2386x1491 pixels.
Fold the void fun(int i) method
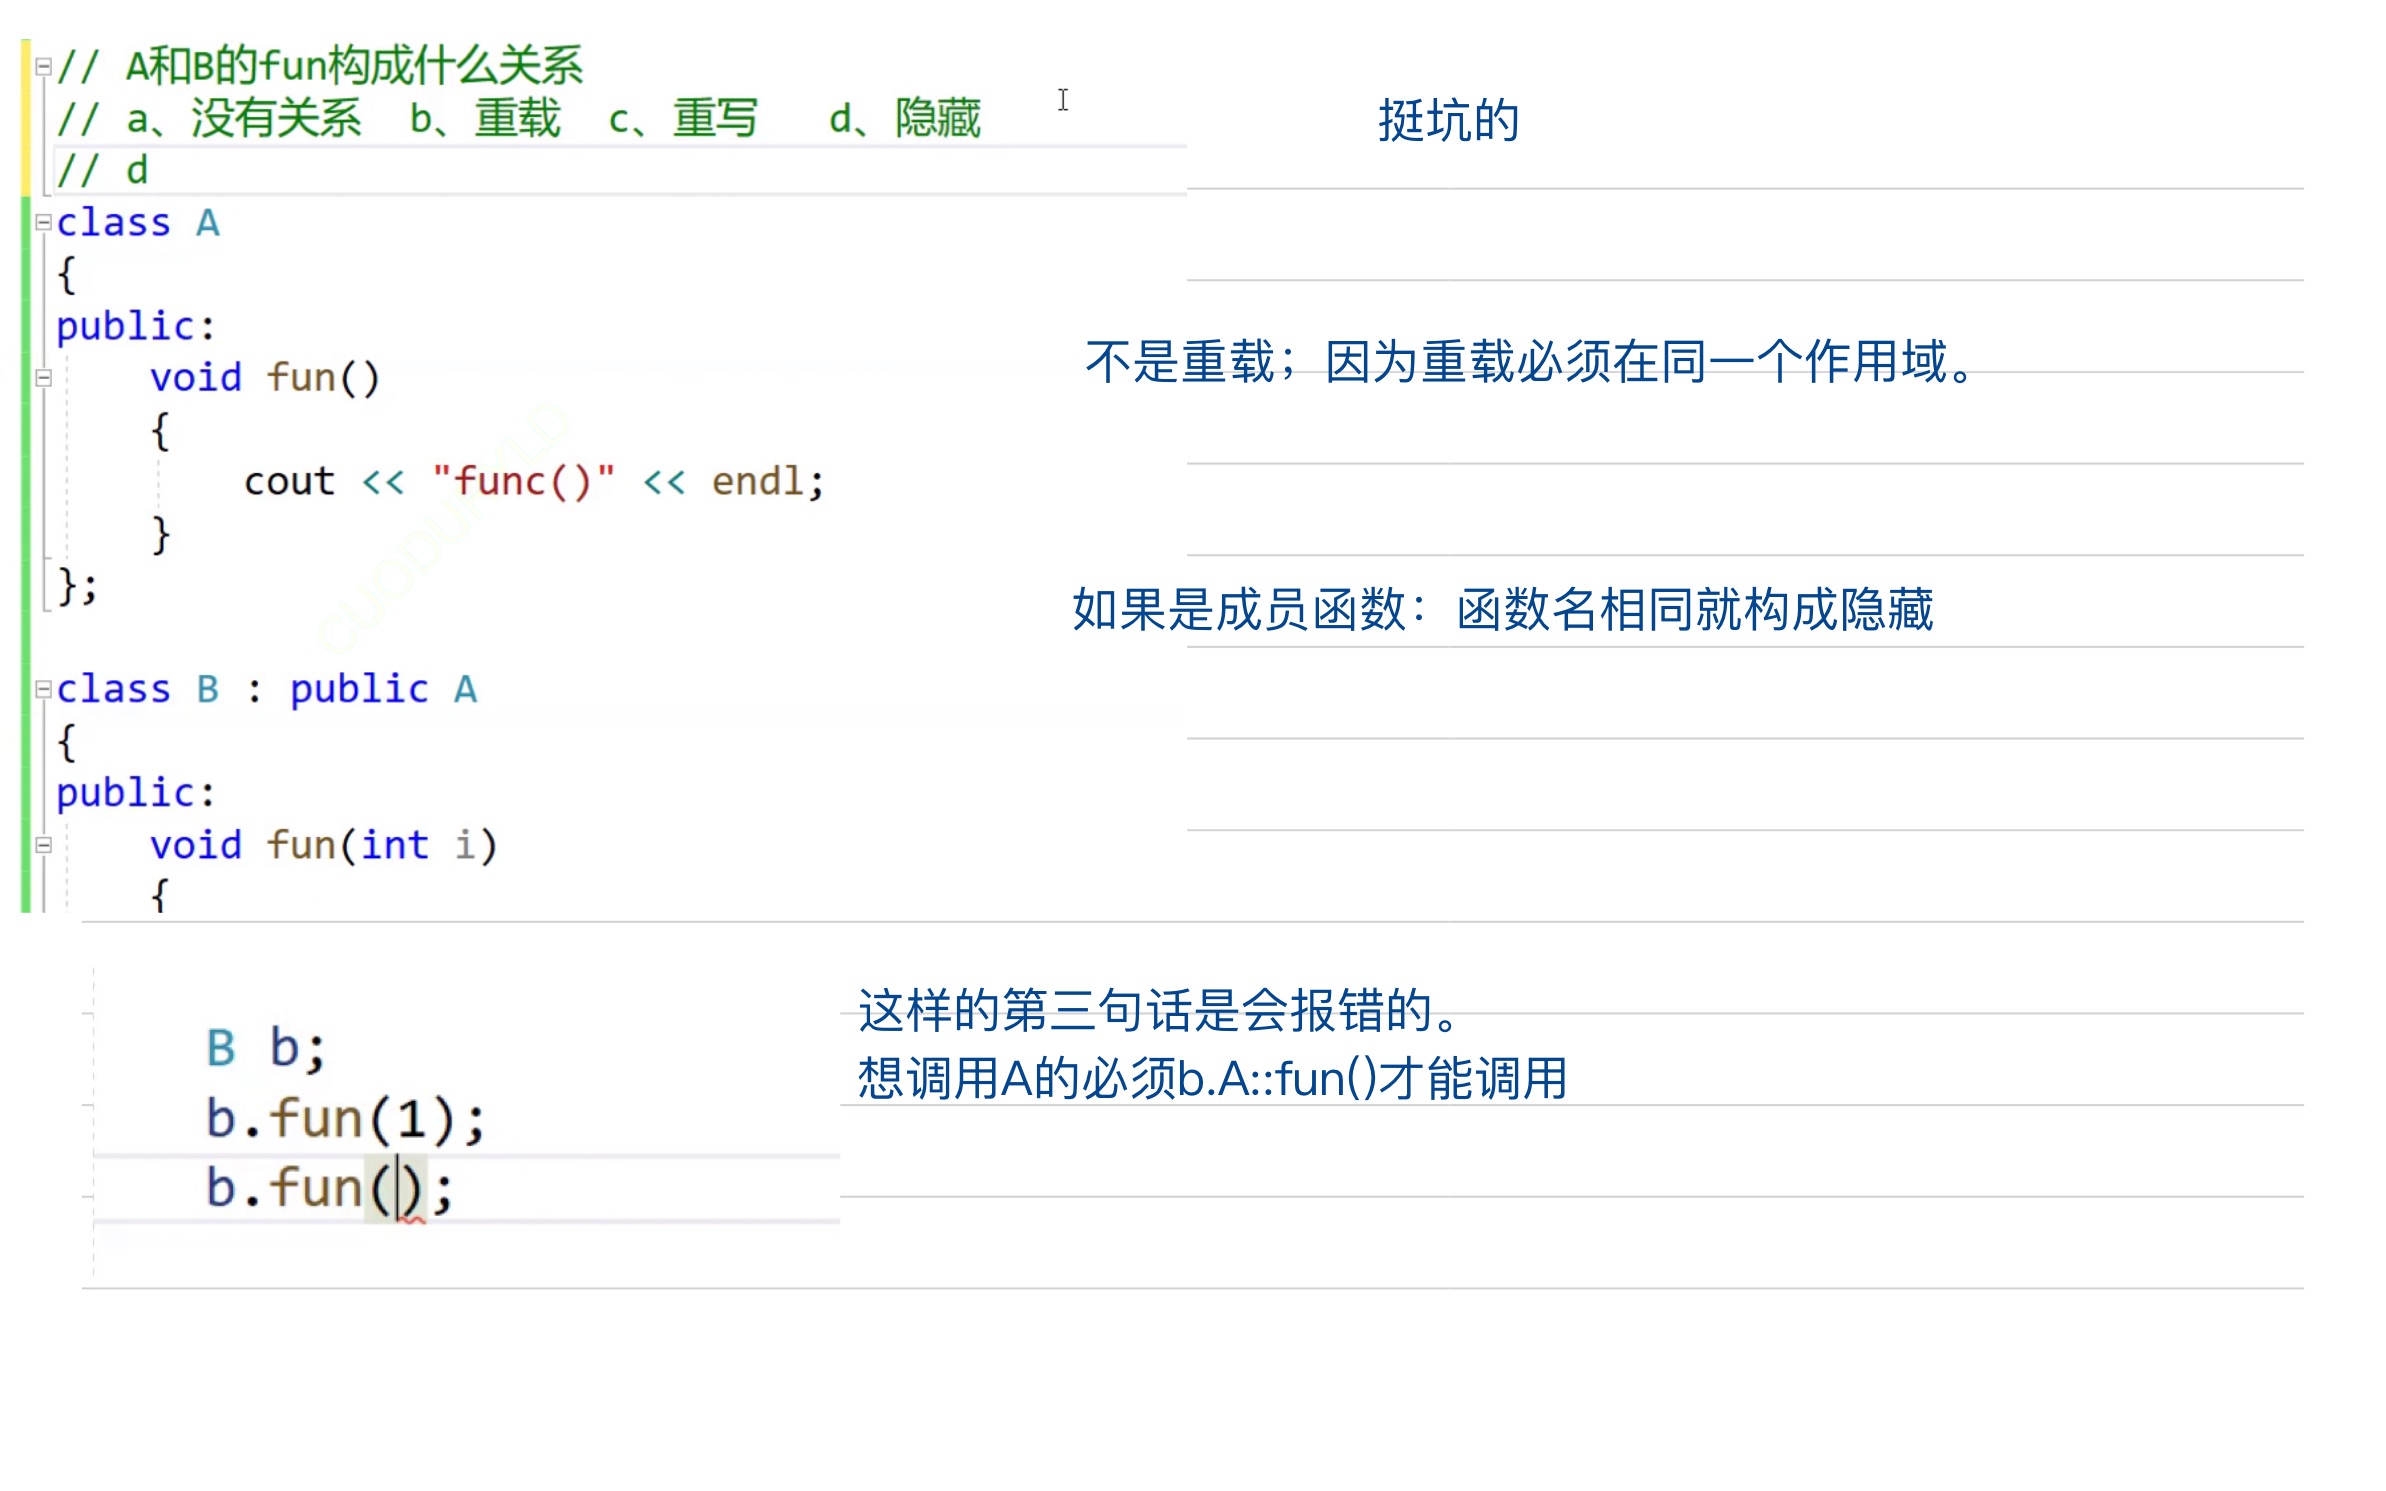43,845
